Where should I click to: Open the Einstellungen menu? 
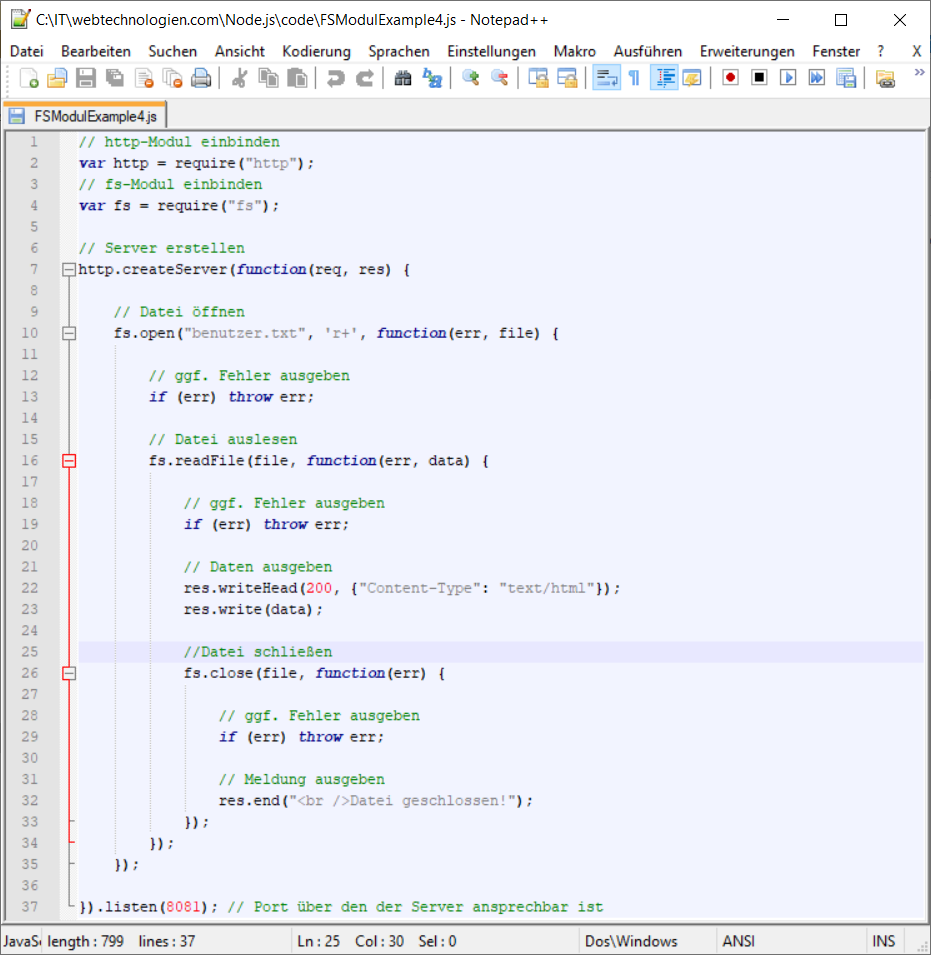[491, 51]
